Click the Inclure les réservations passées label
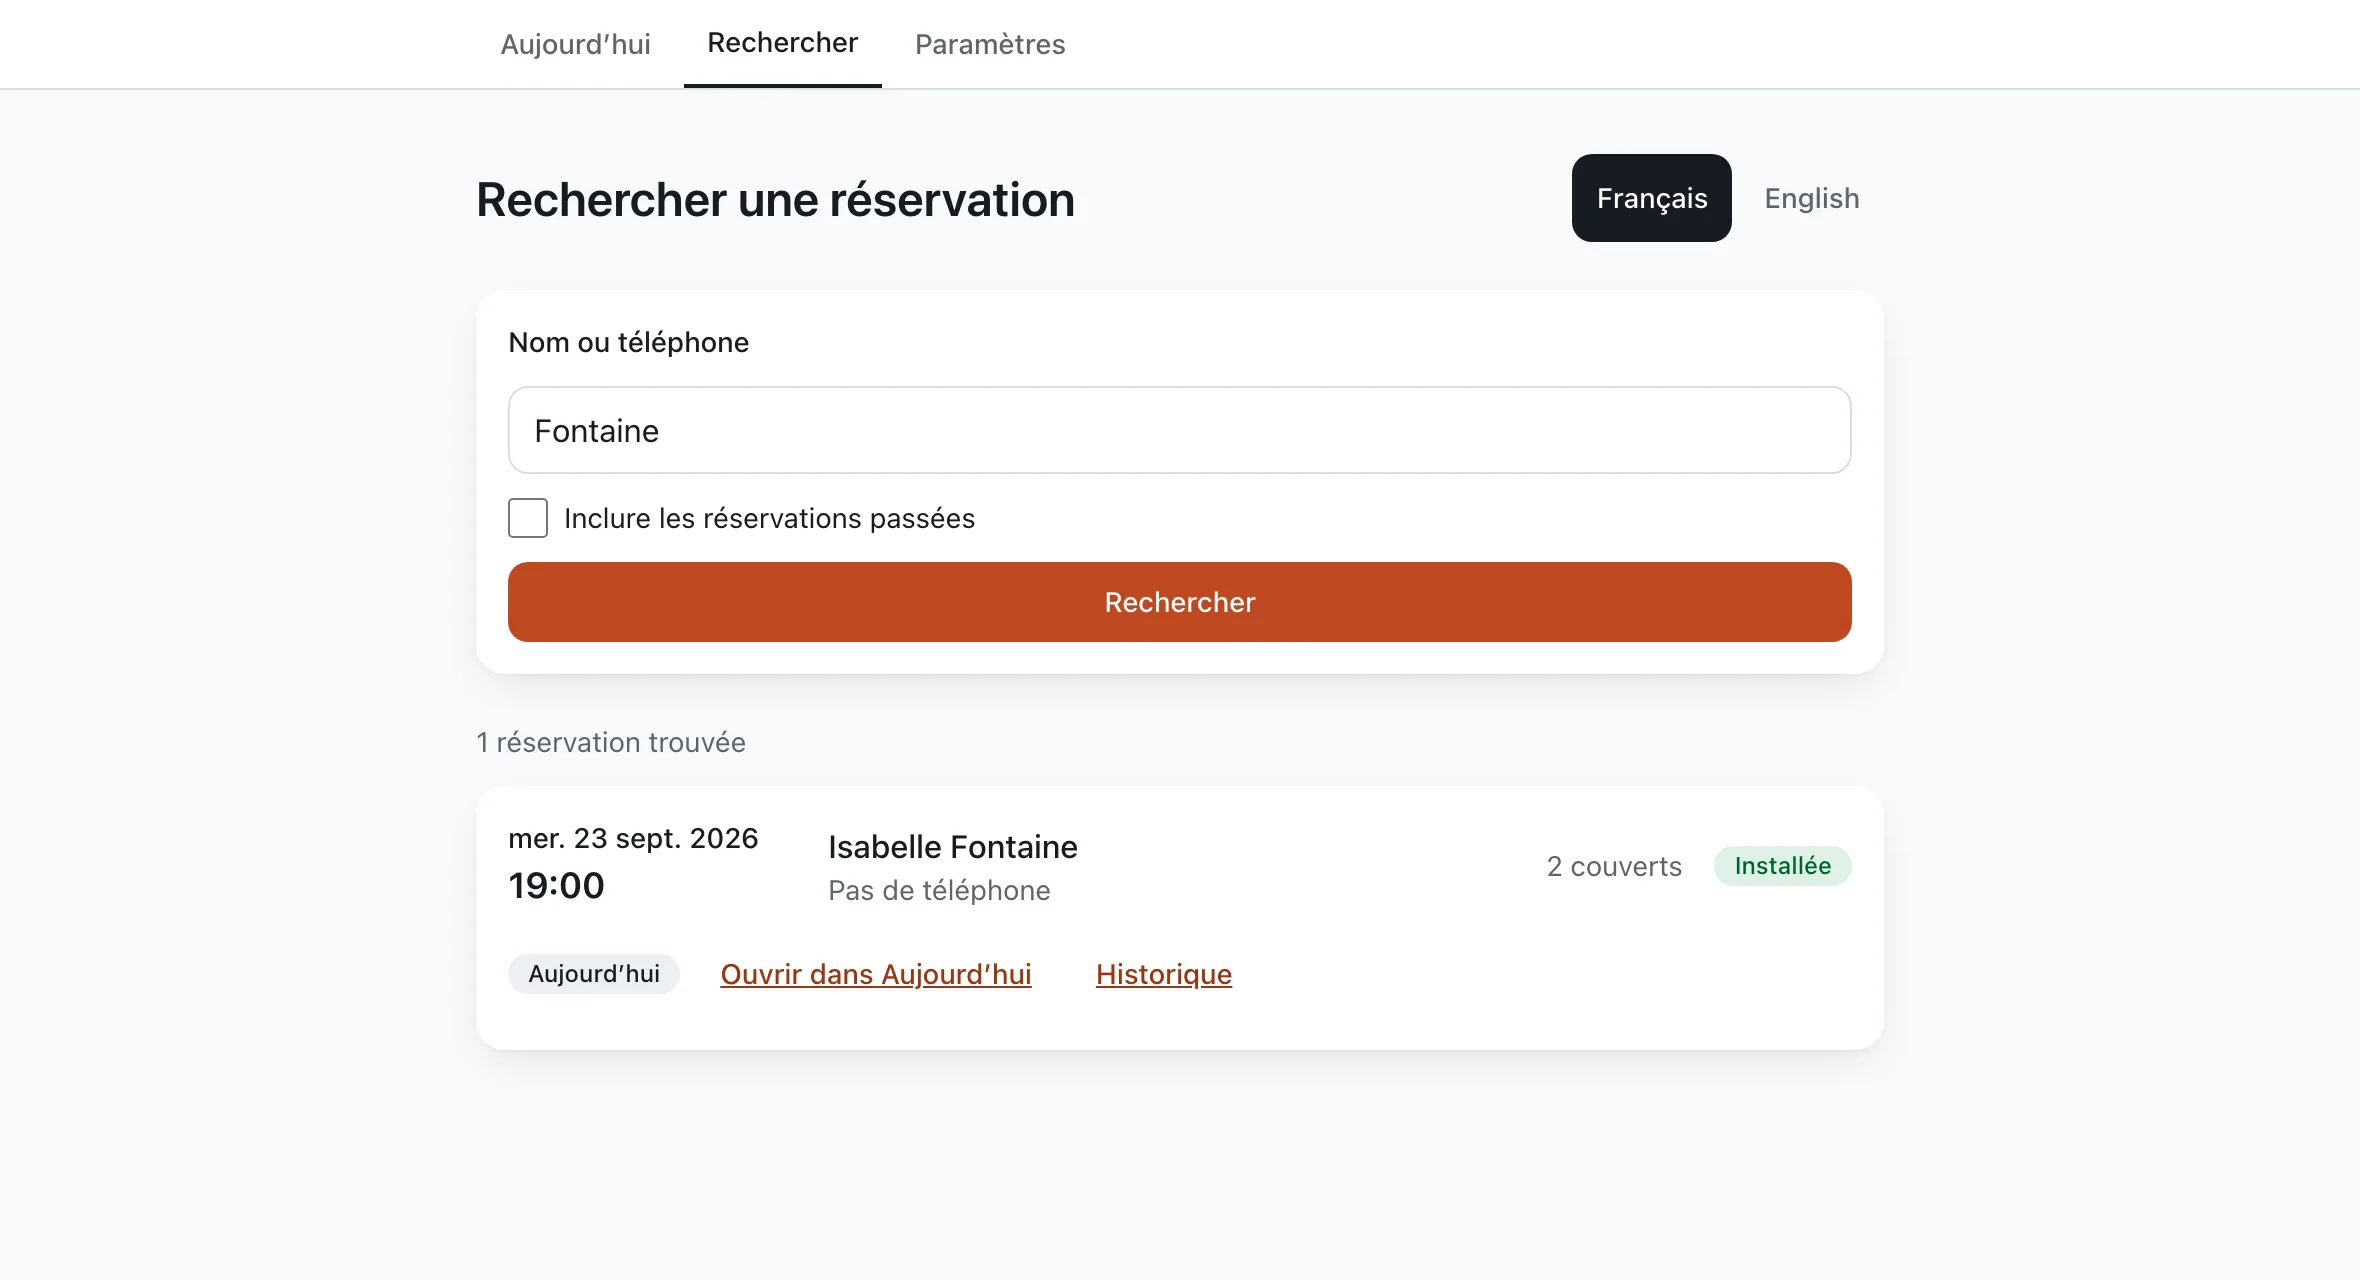 point(769,518)
